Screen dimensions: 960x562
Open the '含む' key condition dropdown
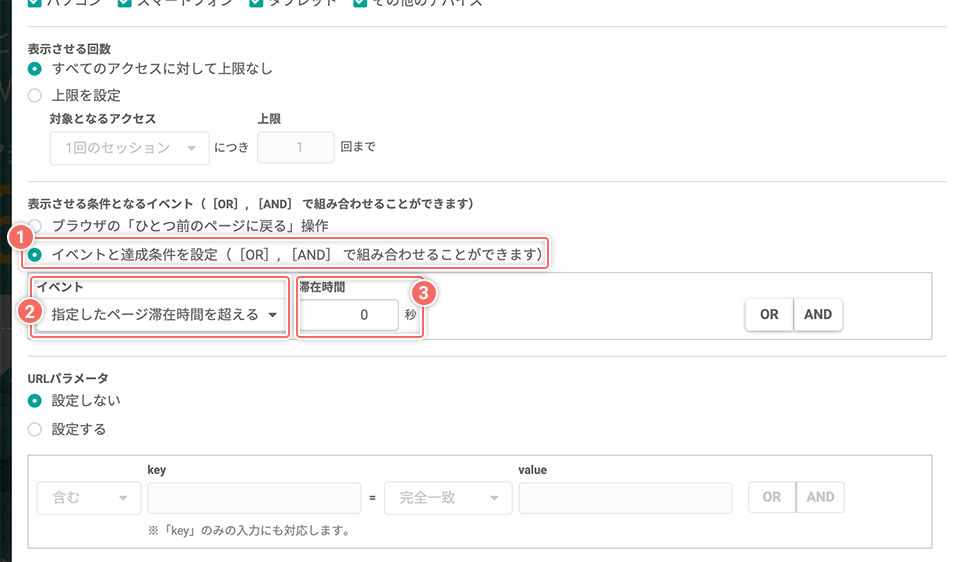pos(89,498)
